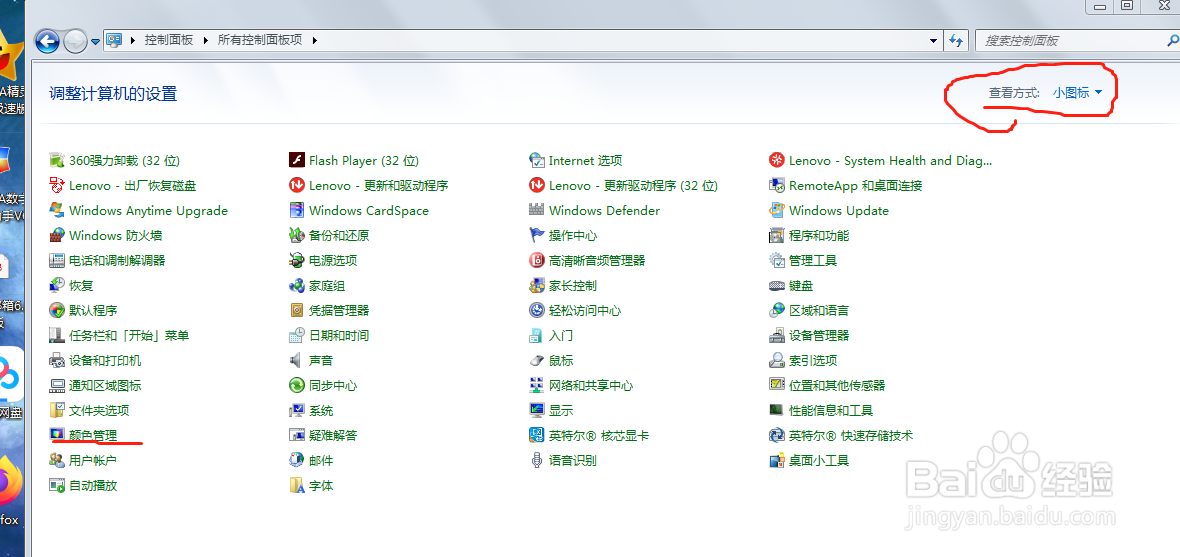
Task: Click the 语音识别 microphone icon
Action: pyautogui.click(x=537, y=460)
